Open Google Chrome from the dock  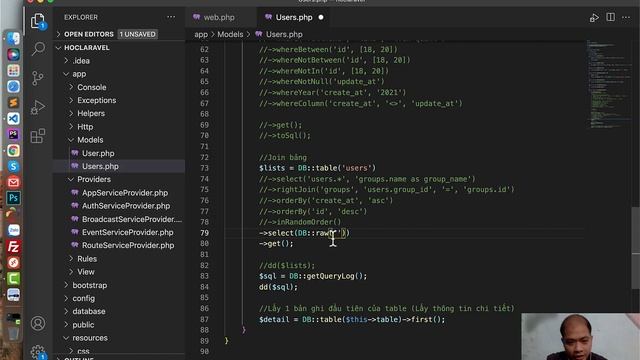coord(13,151)
